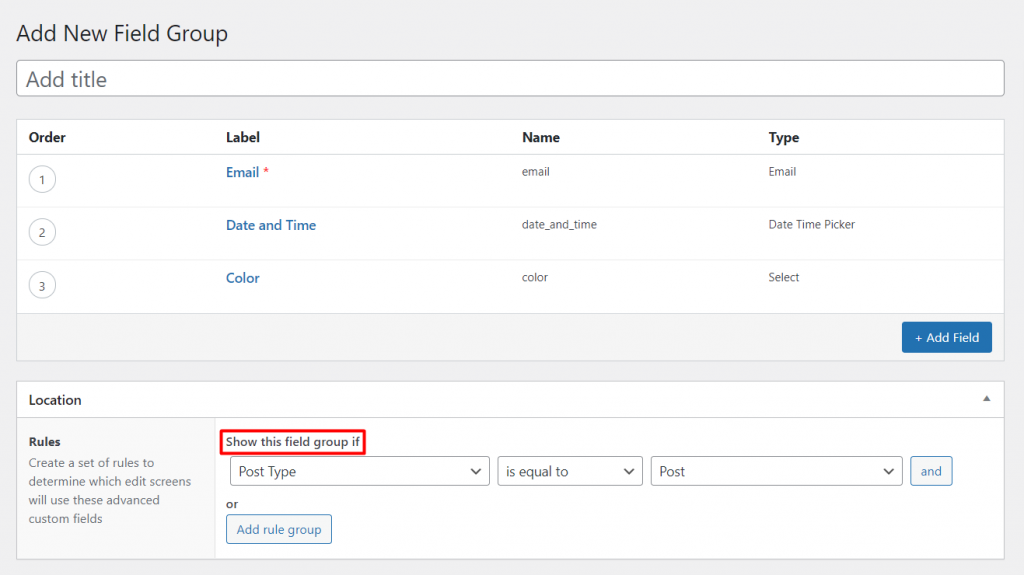1024x575 pixels.
Task: Open the Color field label link
Action: [243, 278]
